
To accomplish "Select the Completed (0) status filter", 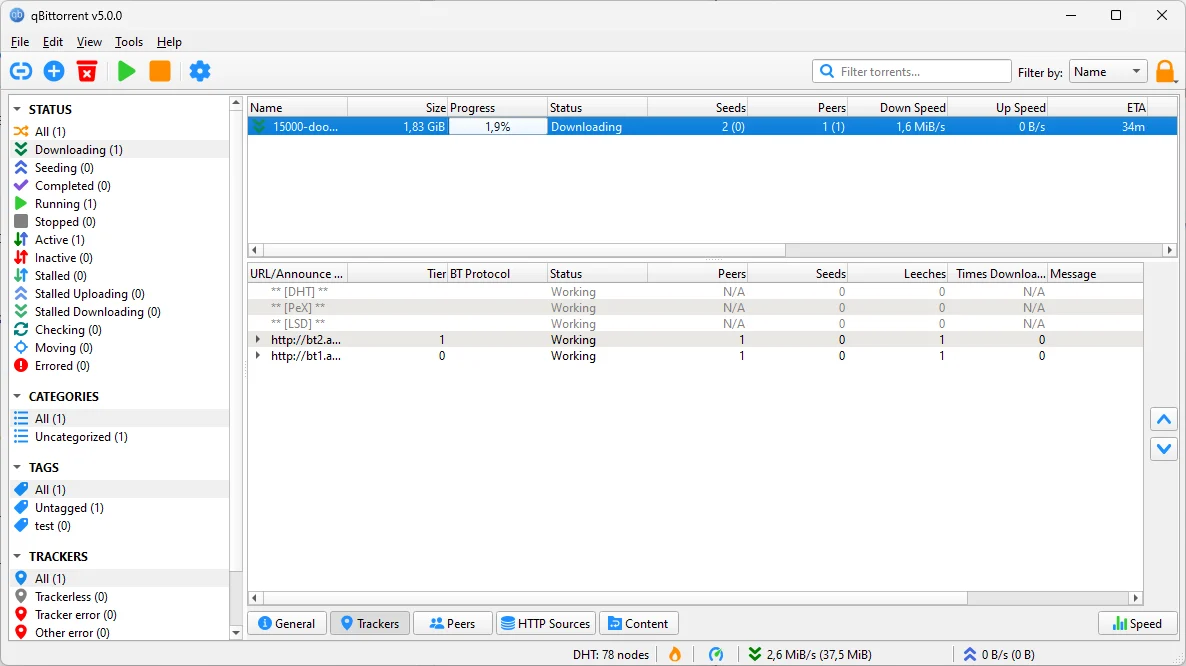I will (120, 186).
